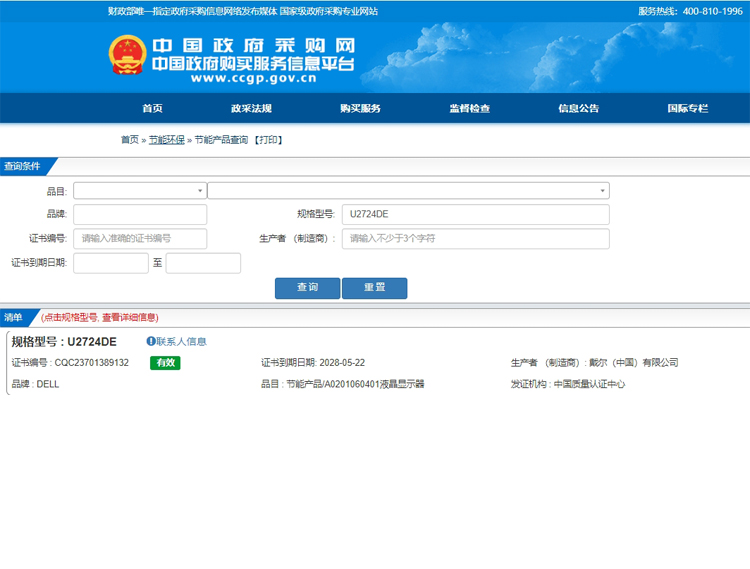The width and height of the screenshot is (750, 569).
Task: Click the 首页 breadcrumb link
Action: click(130, 140)
